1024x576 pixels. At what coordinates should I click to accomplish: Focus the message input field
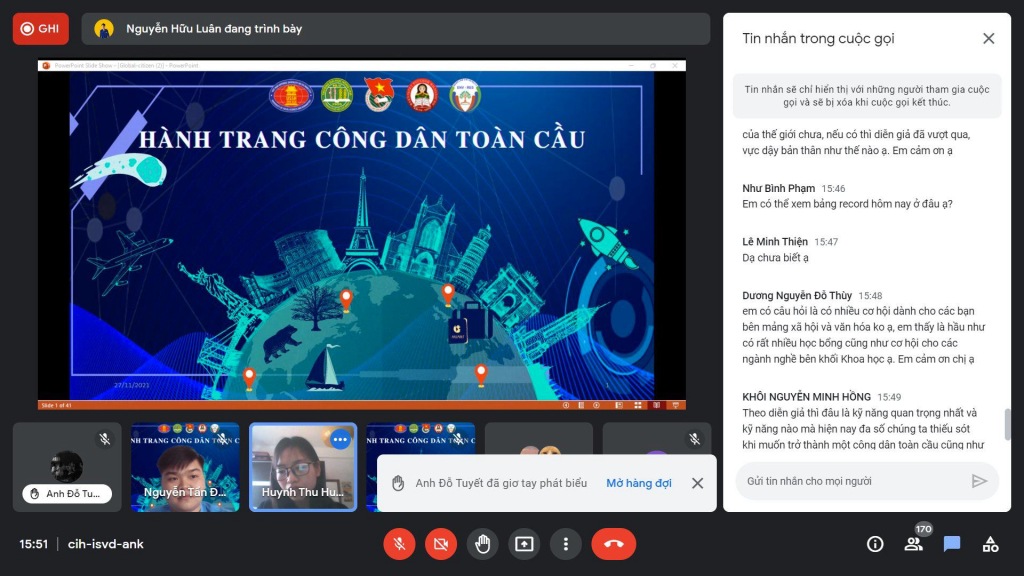point(852,481)
